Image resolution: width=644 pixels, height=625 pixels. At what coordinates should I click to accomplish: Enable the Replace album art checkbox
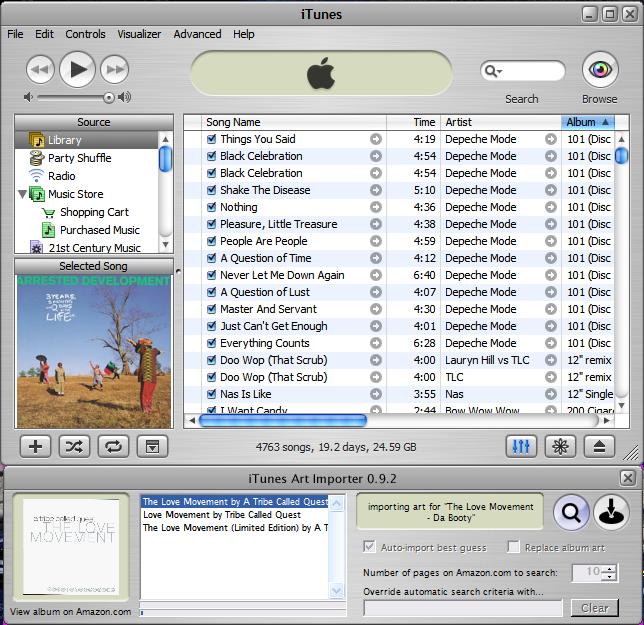click(x=514, y=547)
